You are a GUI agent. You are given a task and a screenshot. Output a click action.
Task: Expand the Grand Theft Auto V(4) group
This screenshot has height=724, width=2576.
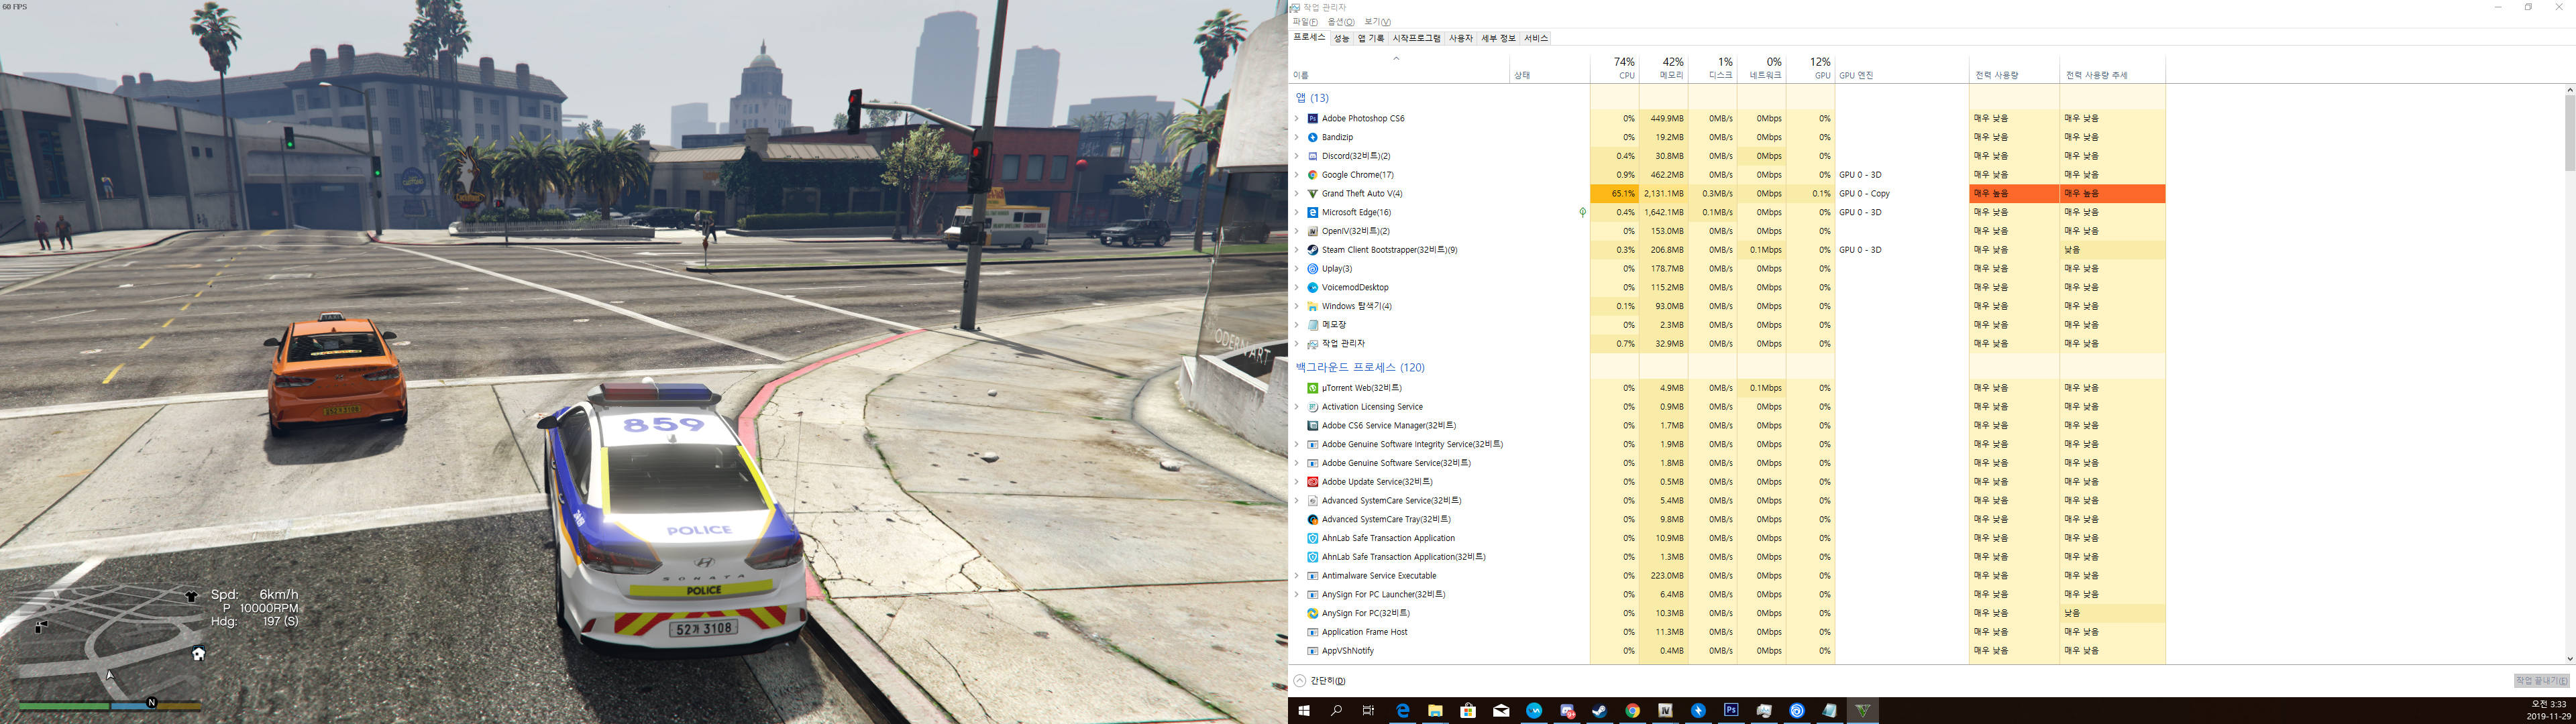(1297, 194)
